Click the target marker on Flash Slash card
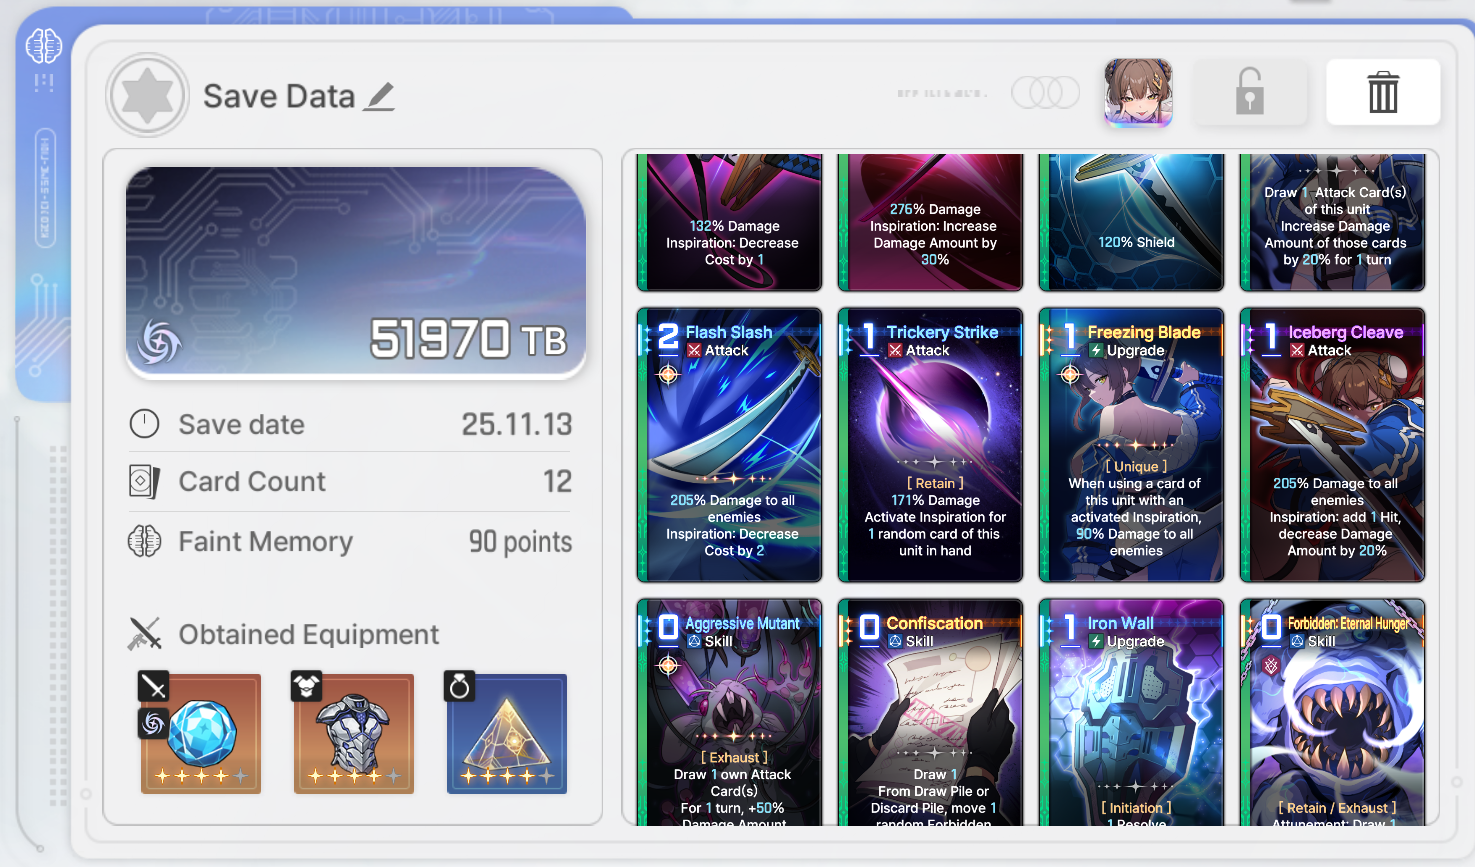The width and height of the screenshot is (1475, 867). 668,374
